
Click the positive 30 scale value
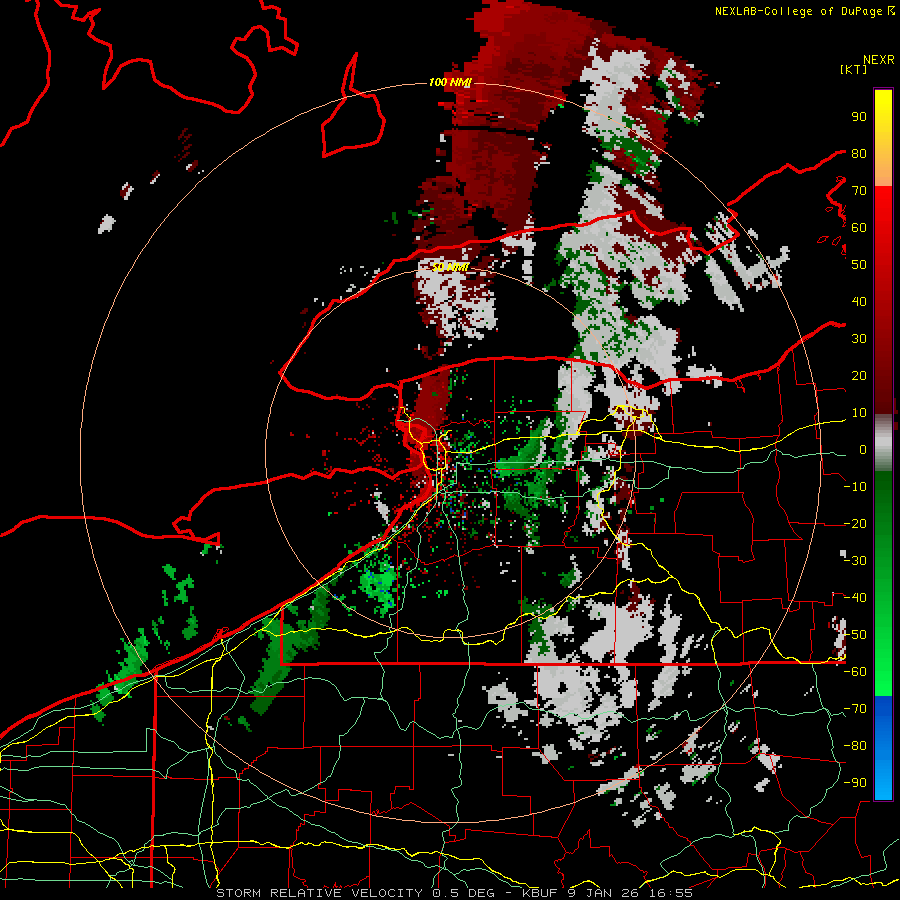[x=859, y=339]
